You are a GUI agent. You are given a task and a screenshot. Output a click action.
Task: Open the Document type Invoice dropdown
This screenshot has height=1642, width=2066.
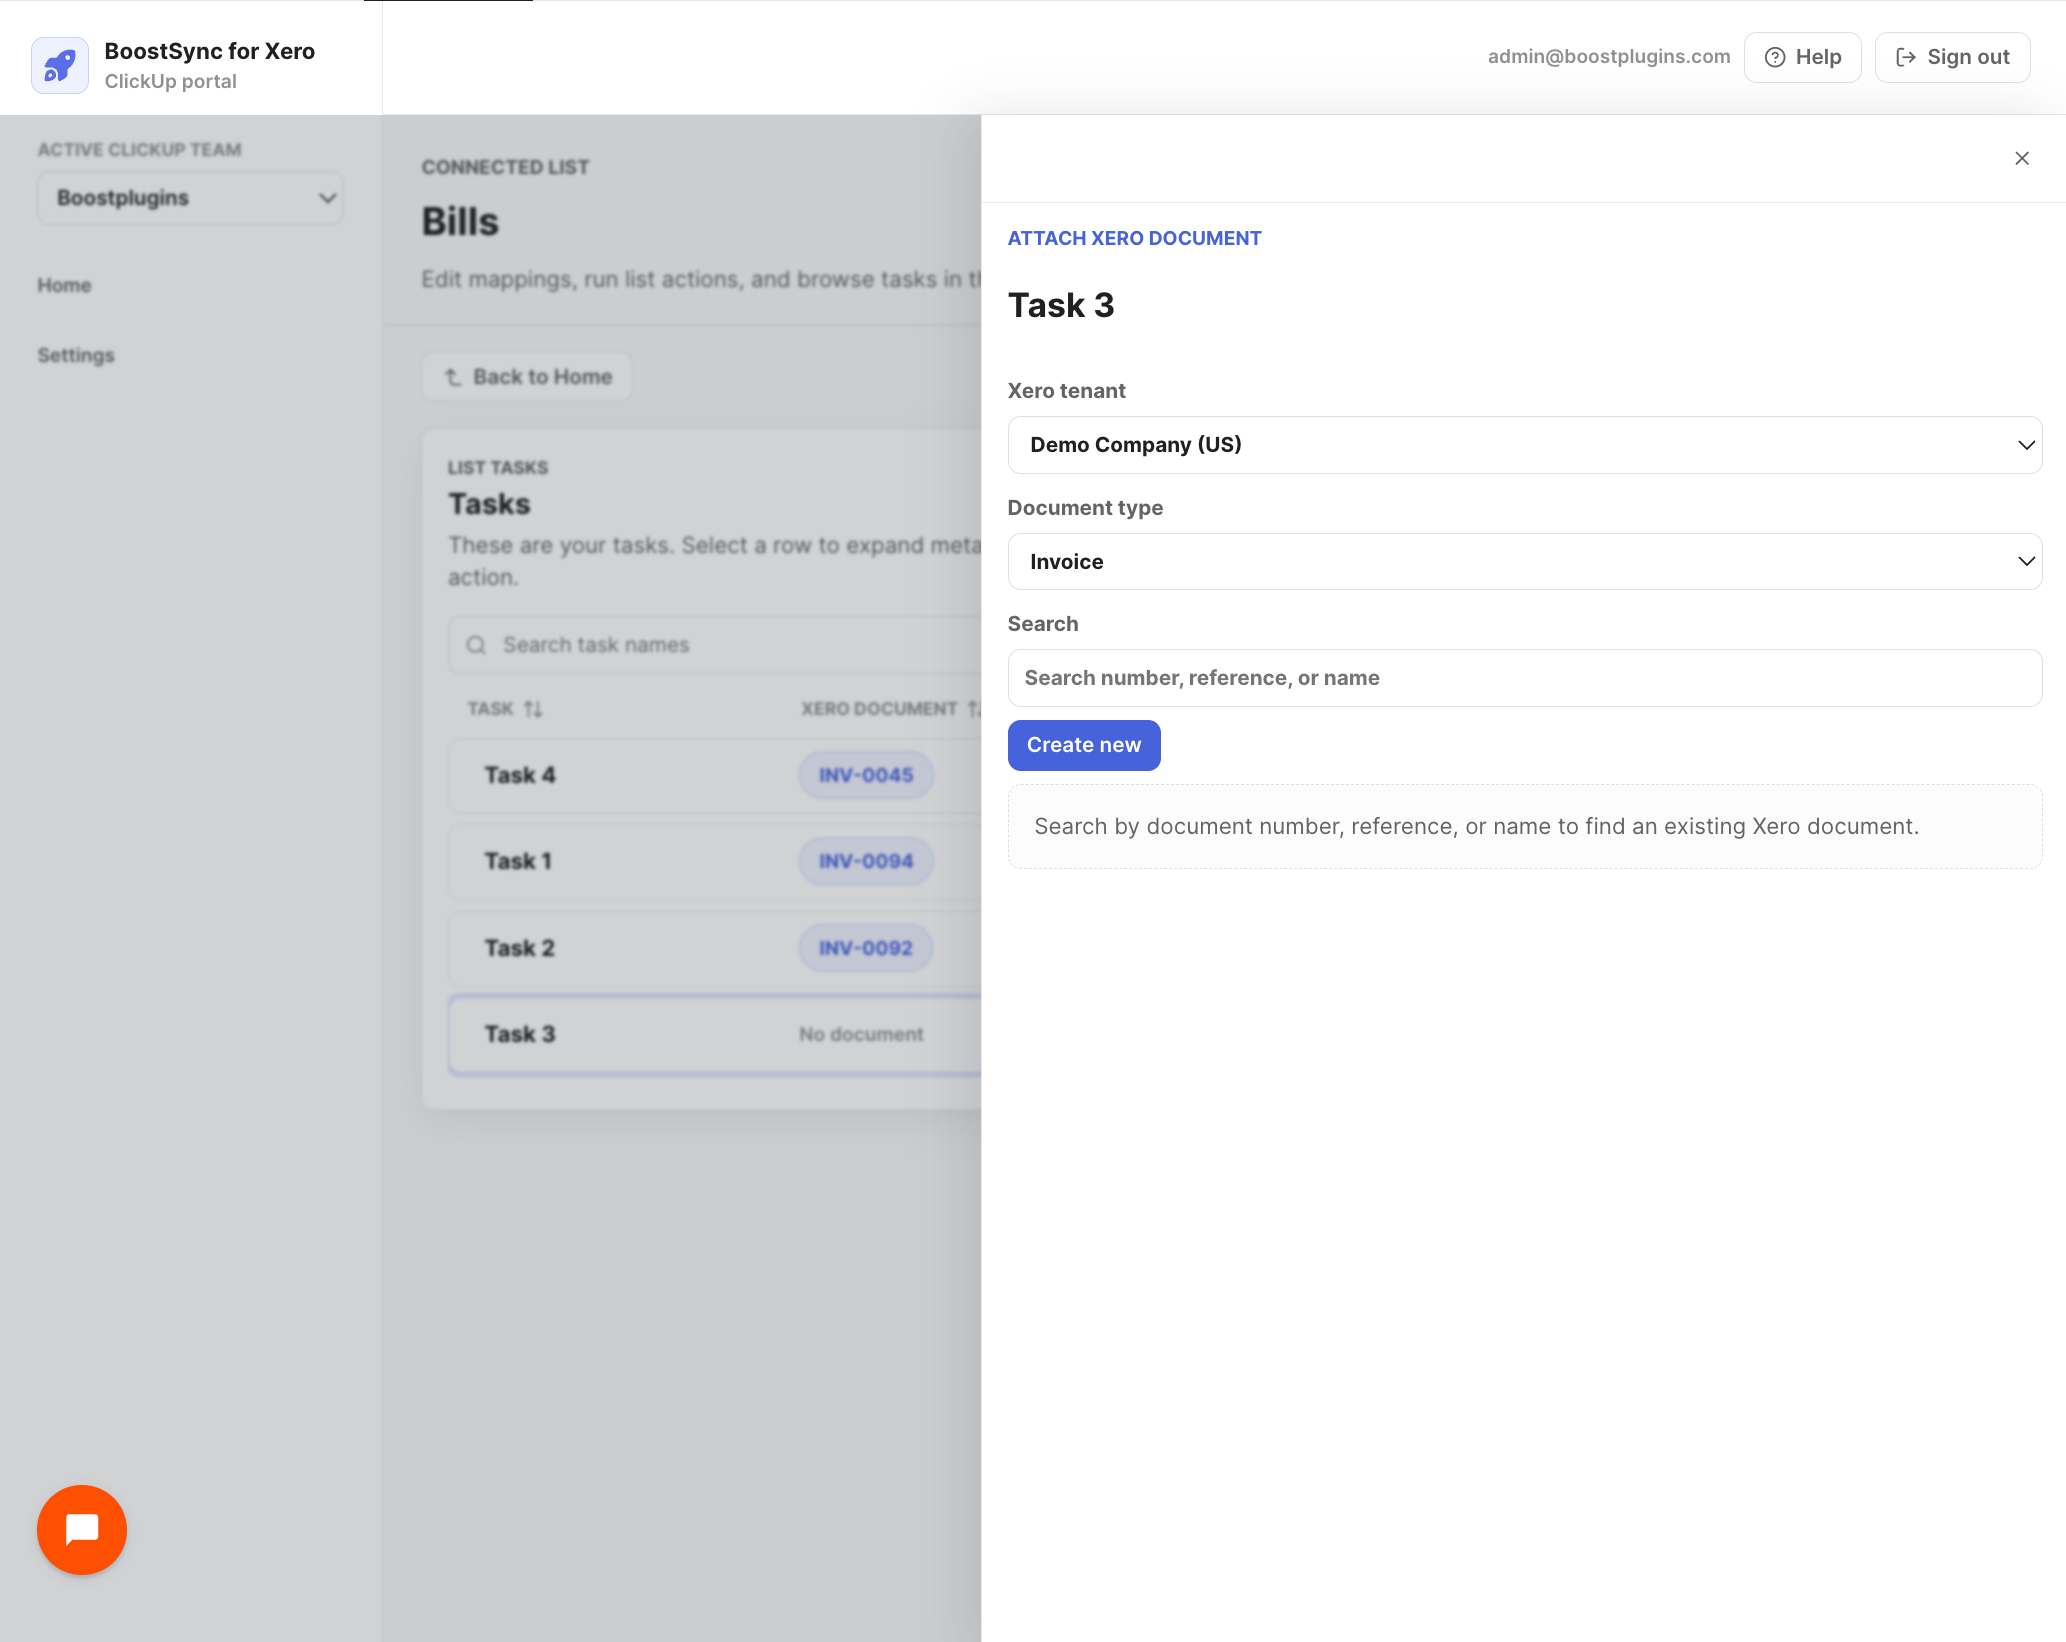[x=1524, y=562]
